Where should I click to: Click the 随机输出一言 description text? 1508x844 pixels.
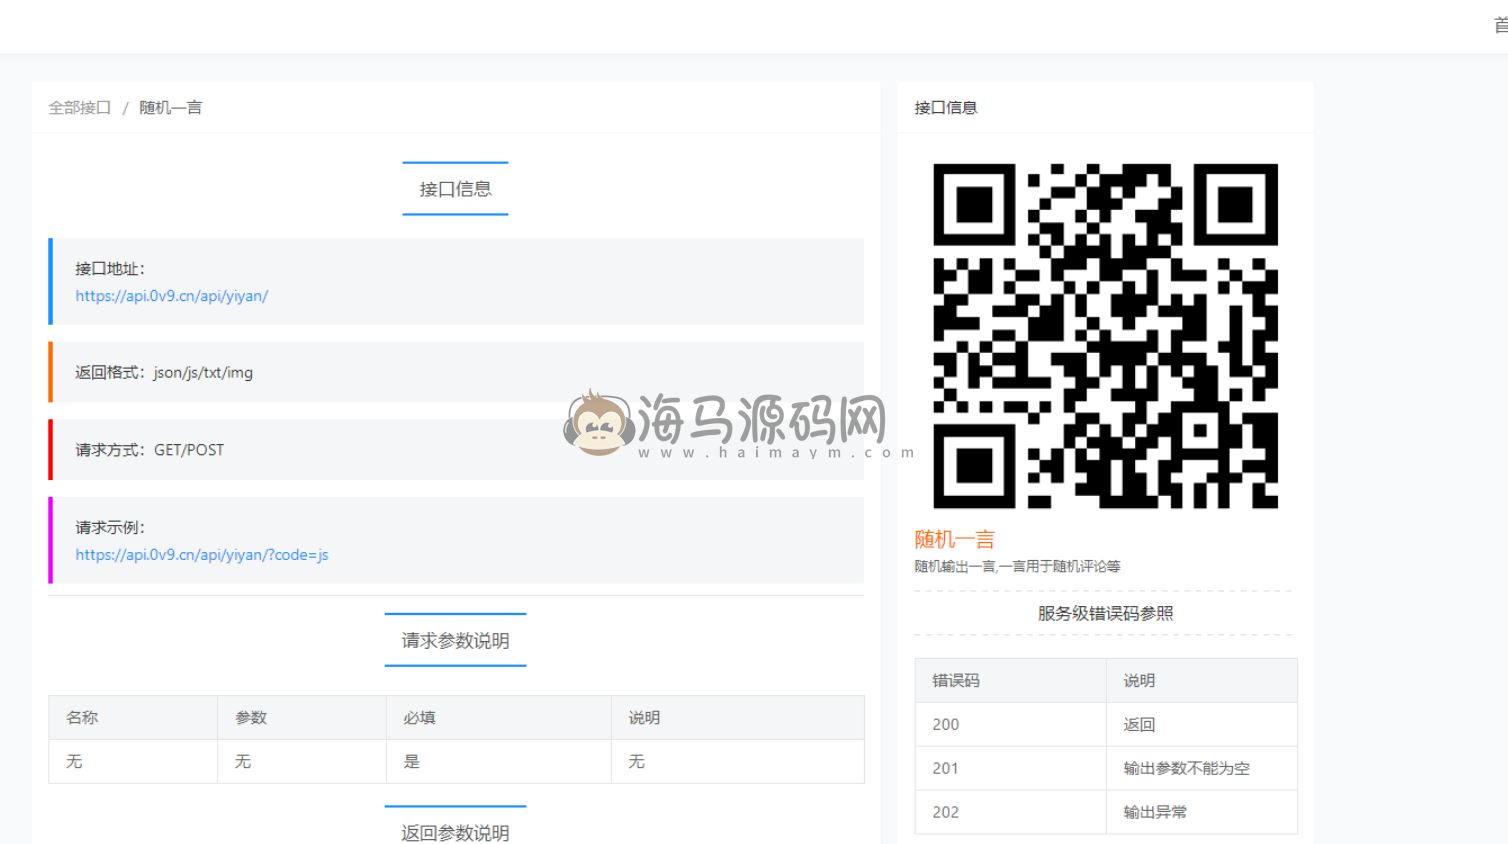pyautogui.click(x=1017, y=566)
